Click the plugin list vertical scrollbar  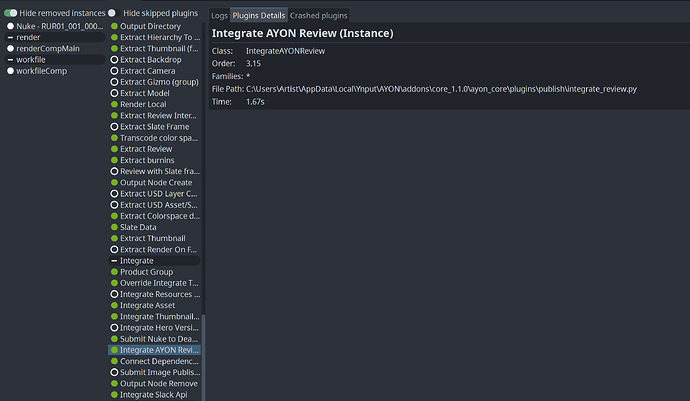[203, 357]
